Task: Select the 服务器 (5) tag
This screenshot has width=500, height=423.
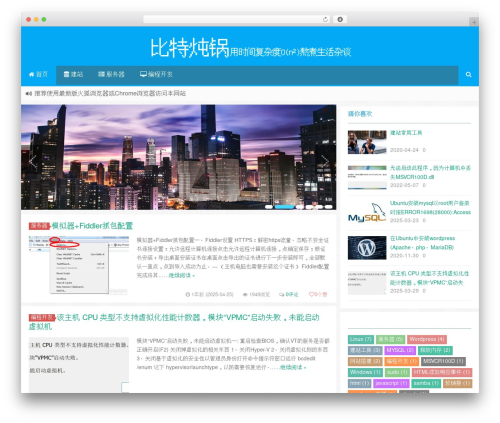Action: click(x=390, y=339)
